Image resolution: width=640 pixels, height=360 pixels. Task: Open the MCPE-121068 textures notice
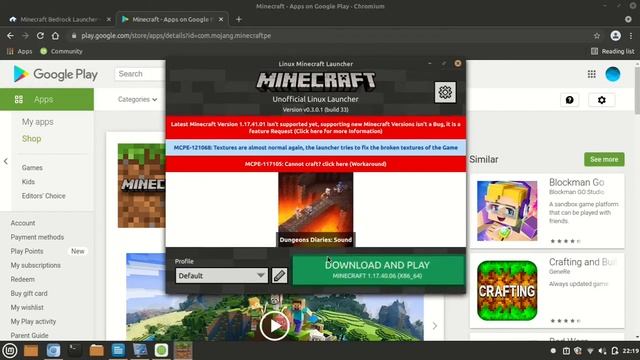316,147
